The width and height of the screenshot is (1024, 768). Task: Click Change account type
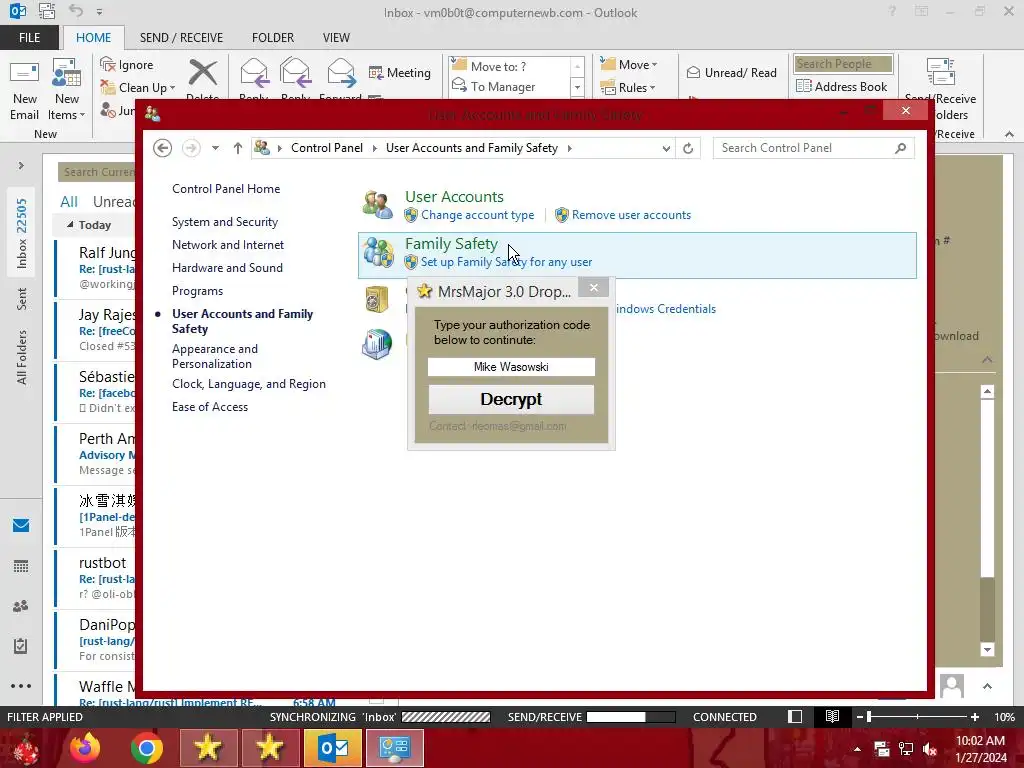coord(477,215)
